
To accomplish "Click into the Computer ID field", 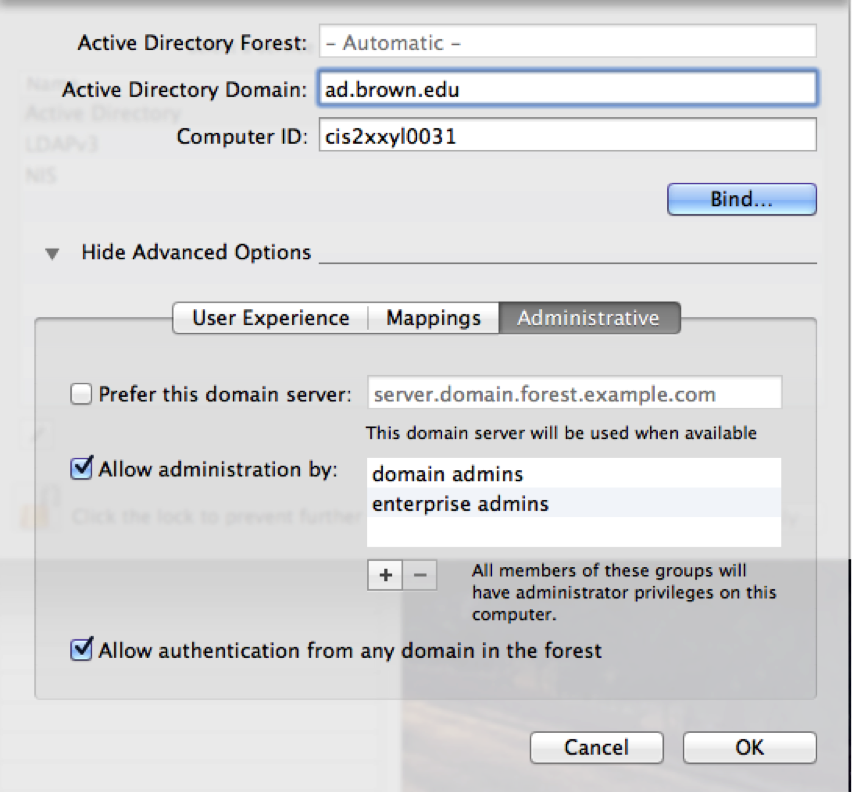I will pos(567,135).
